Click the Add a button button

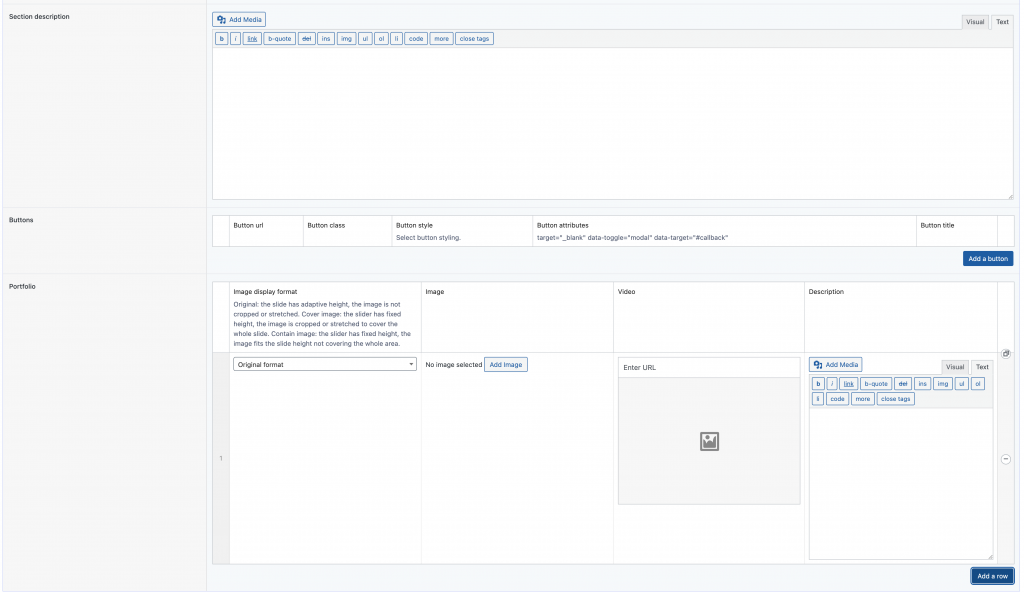(x=988, y=259)
